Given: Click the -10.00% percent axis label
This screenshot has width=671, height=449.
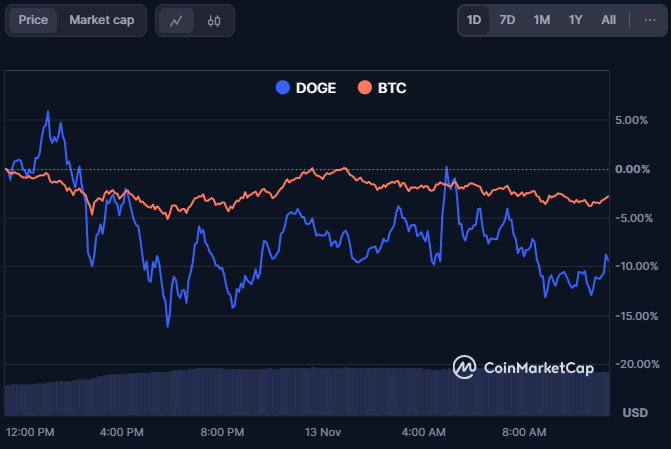Looking at the screenshot, I should (636, 266).
